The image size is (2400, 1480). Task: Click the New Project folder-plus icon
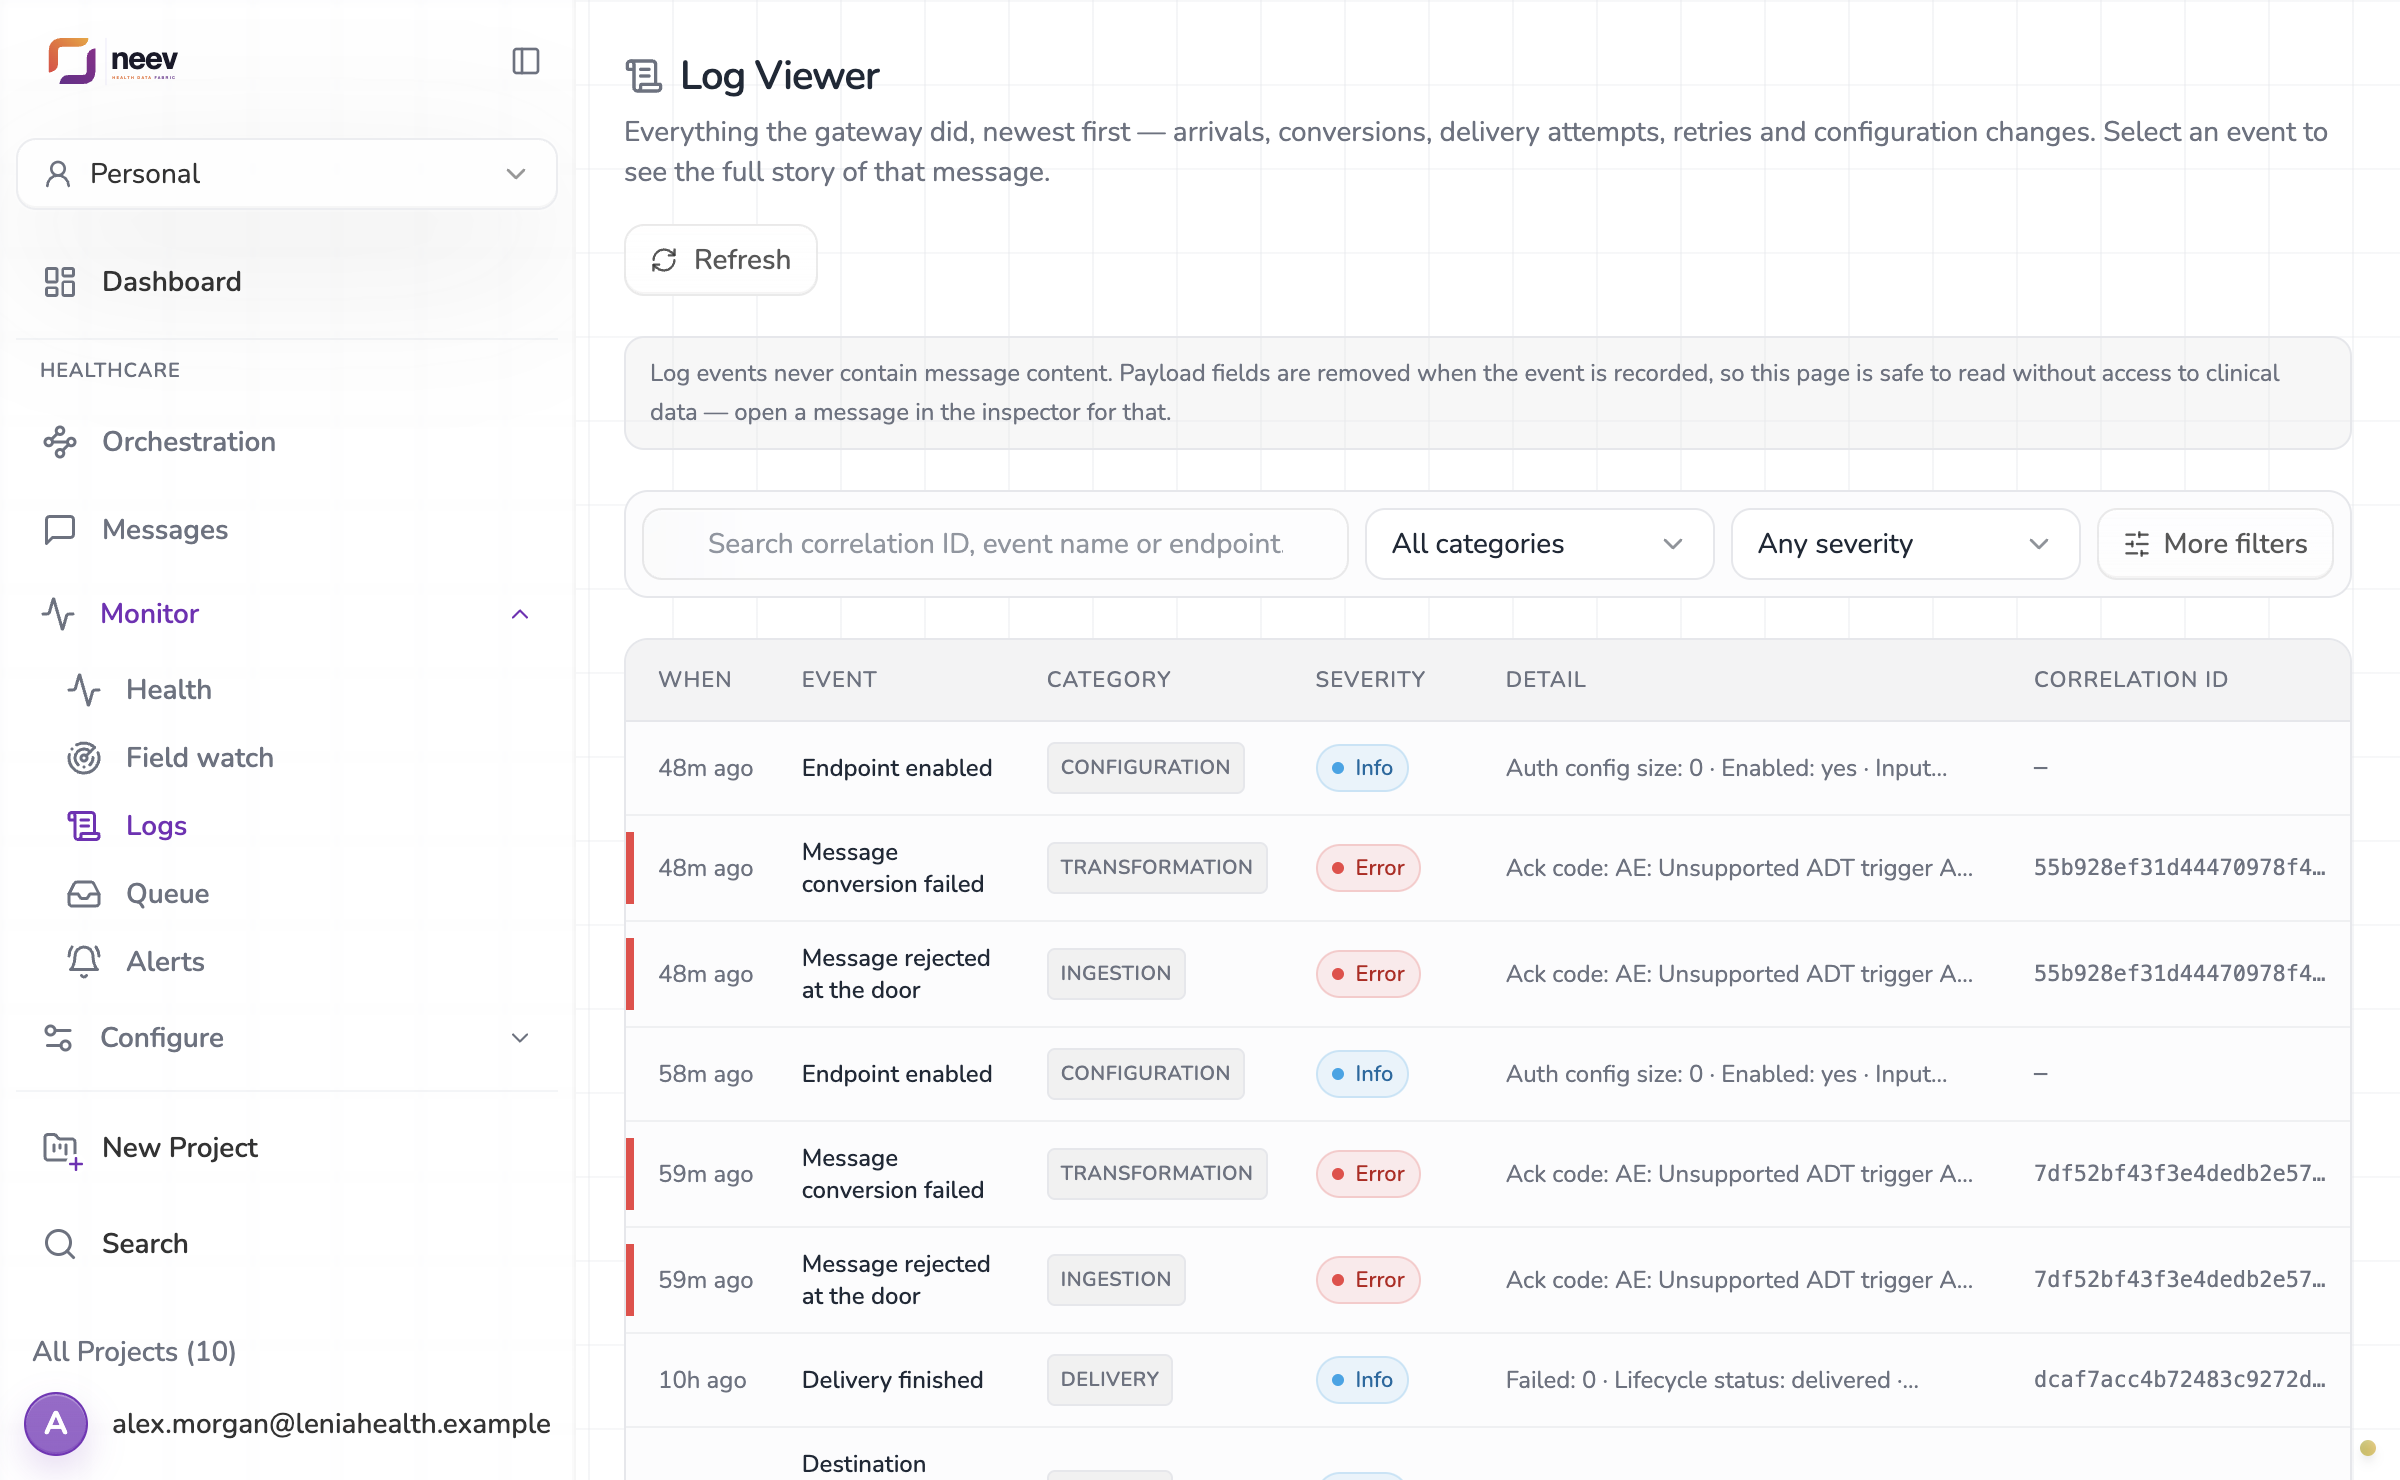coord(62,1150)
